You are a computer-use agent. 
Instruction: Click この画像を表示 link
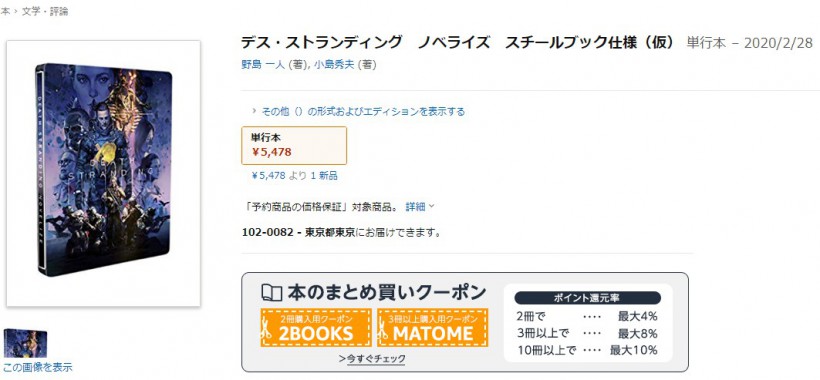(37, 367)
